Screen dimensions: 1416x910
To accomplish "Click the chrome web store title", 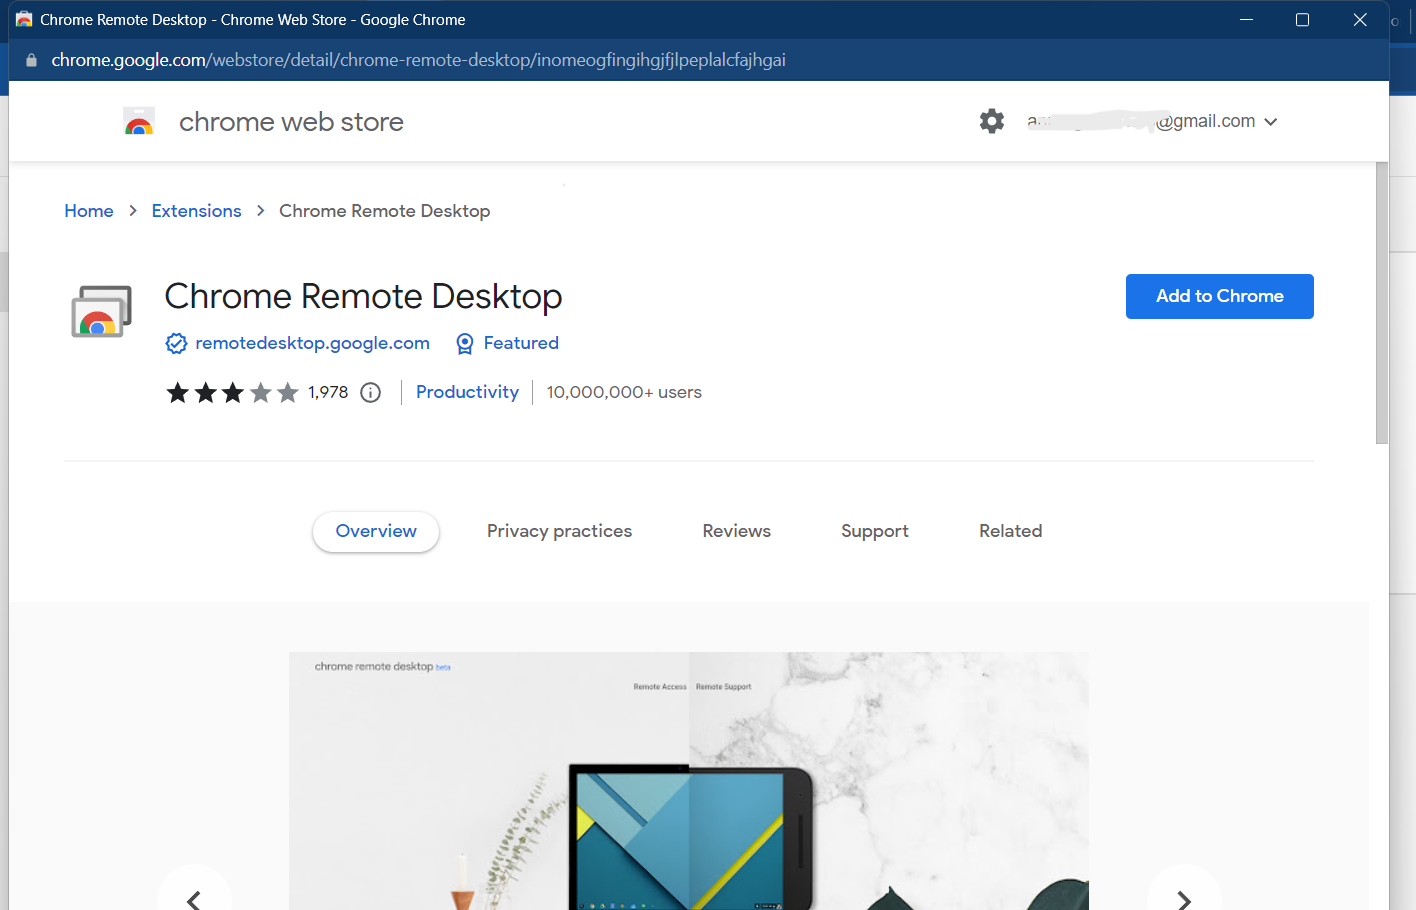I will 291,122.
